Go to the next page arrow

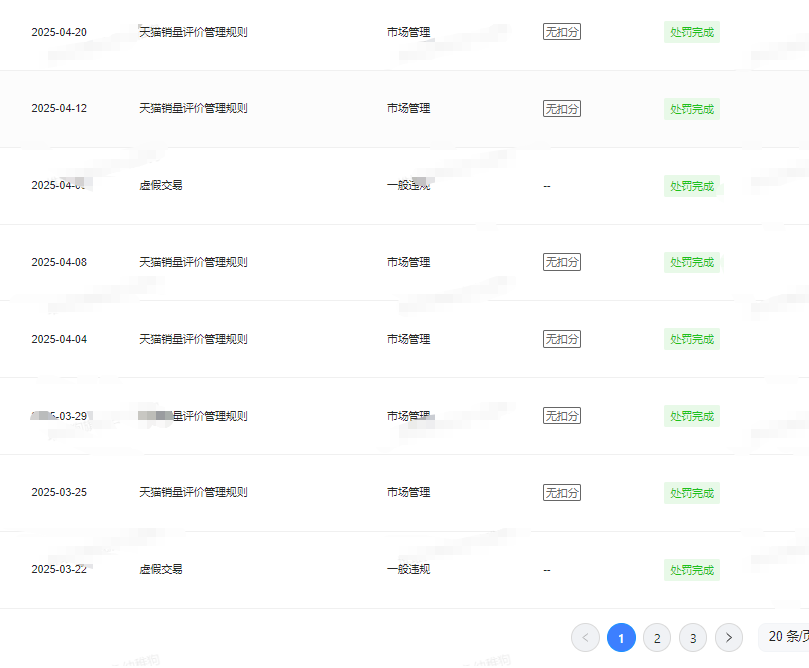[x=729, y=637]
